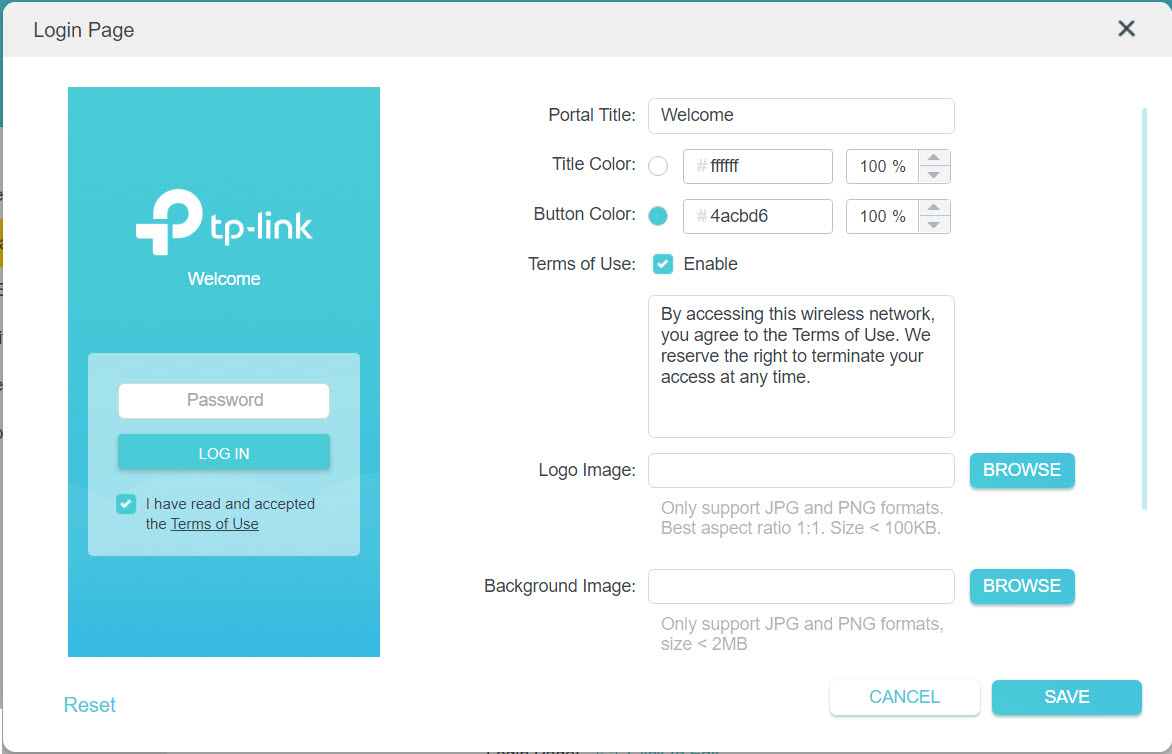Edit the Button Color hex value 4acbd6
Viewport: 1172px width, 754px height.
757,216
